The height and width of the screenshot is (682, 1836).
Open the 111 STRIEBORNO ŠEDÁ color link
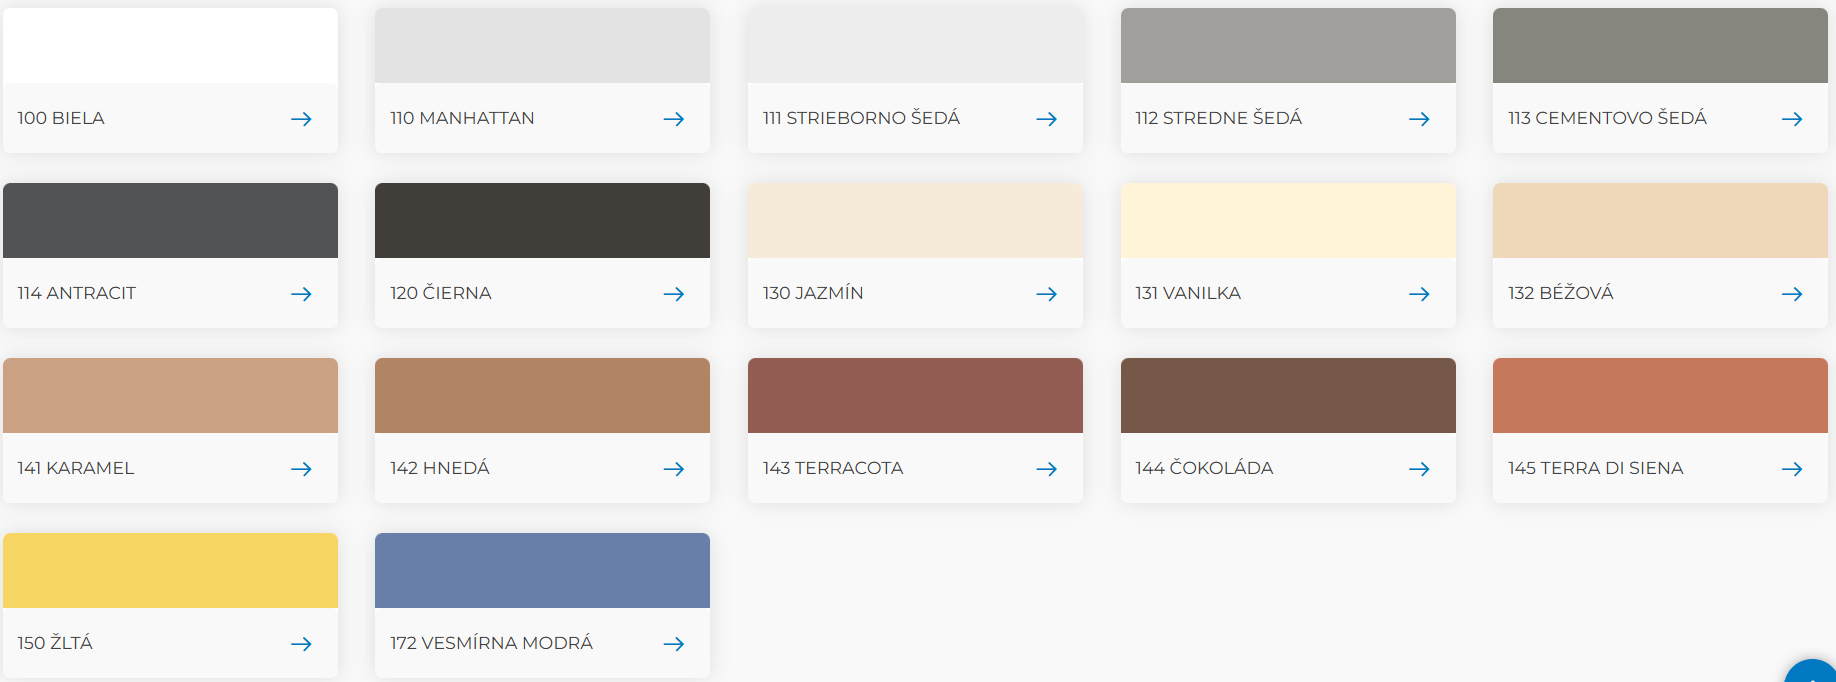point(861,118)
